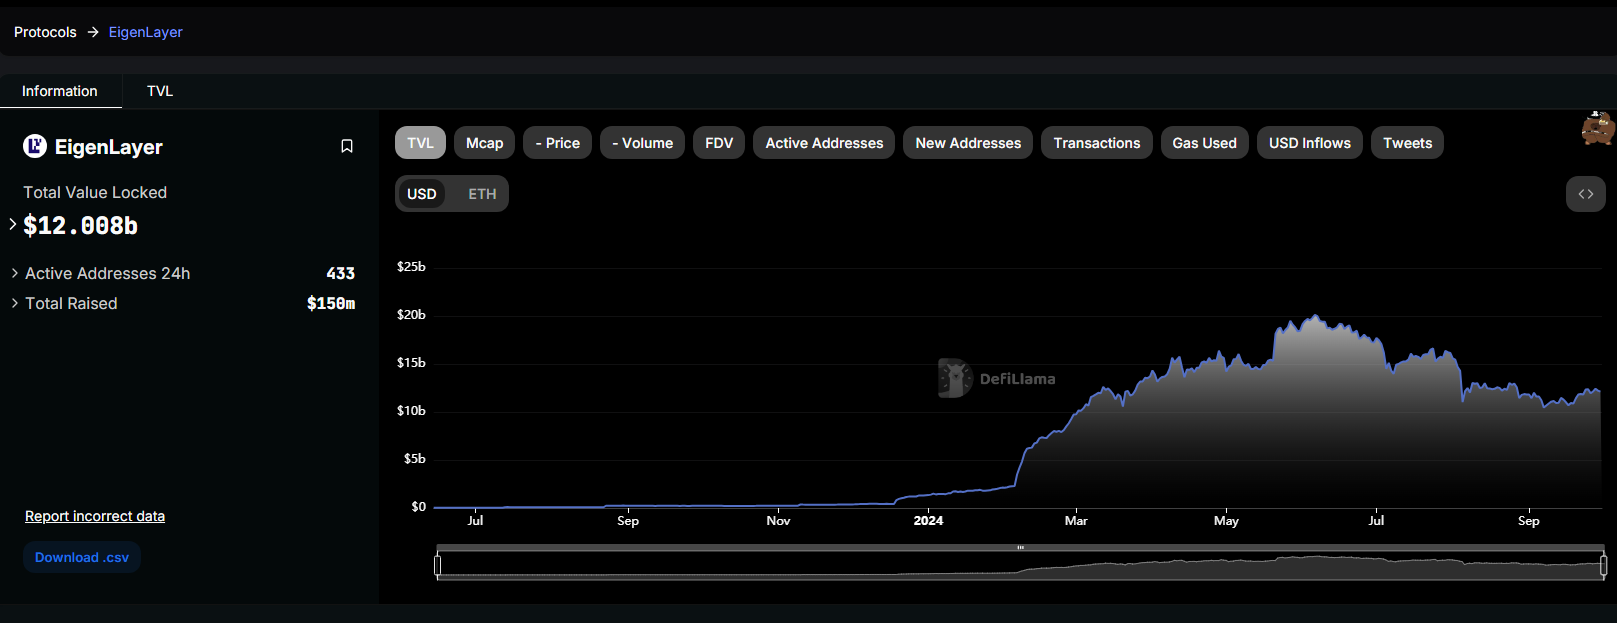This screenshot has height=623, width=1617.
Task: Toggle the TVL chart metric
Action: pos(420,143)
